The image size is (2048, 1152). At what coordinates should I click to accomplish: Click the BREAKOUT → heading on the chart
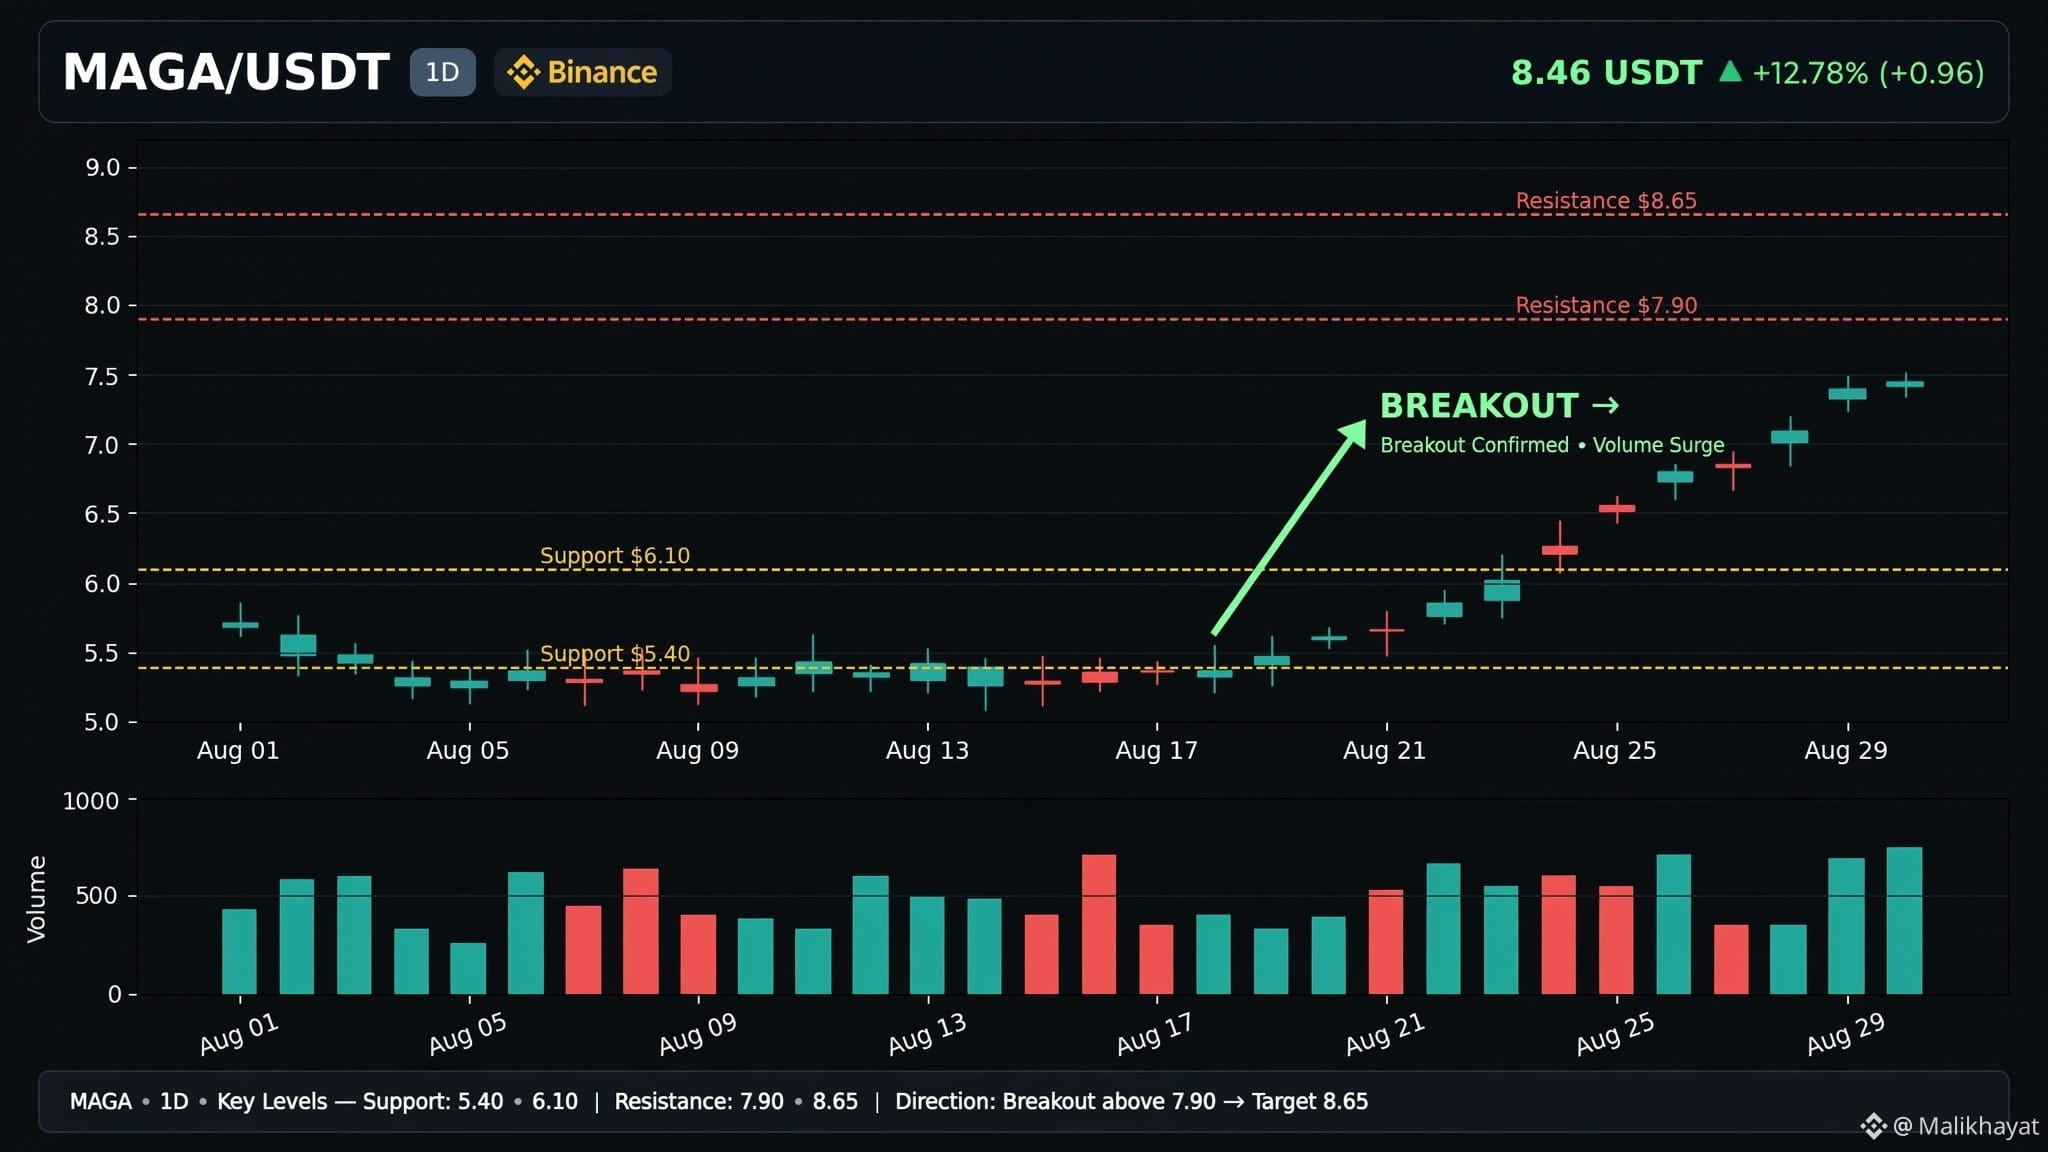(1499, 405)
